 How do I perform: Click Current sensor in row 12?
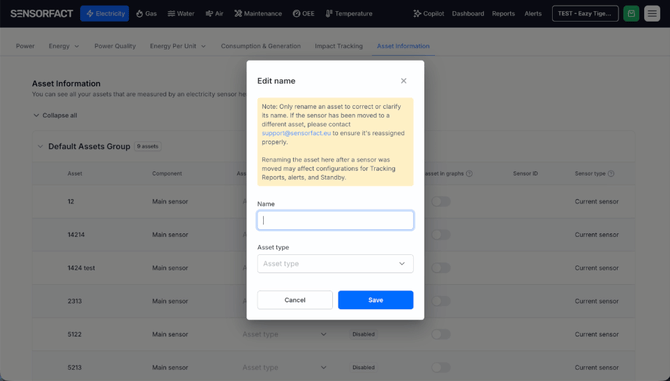coord(597,202)
